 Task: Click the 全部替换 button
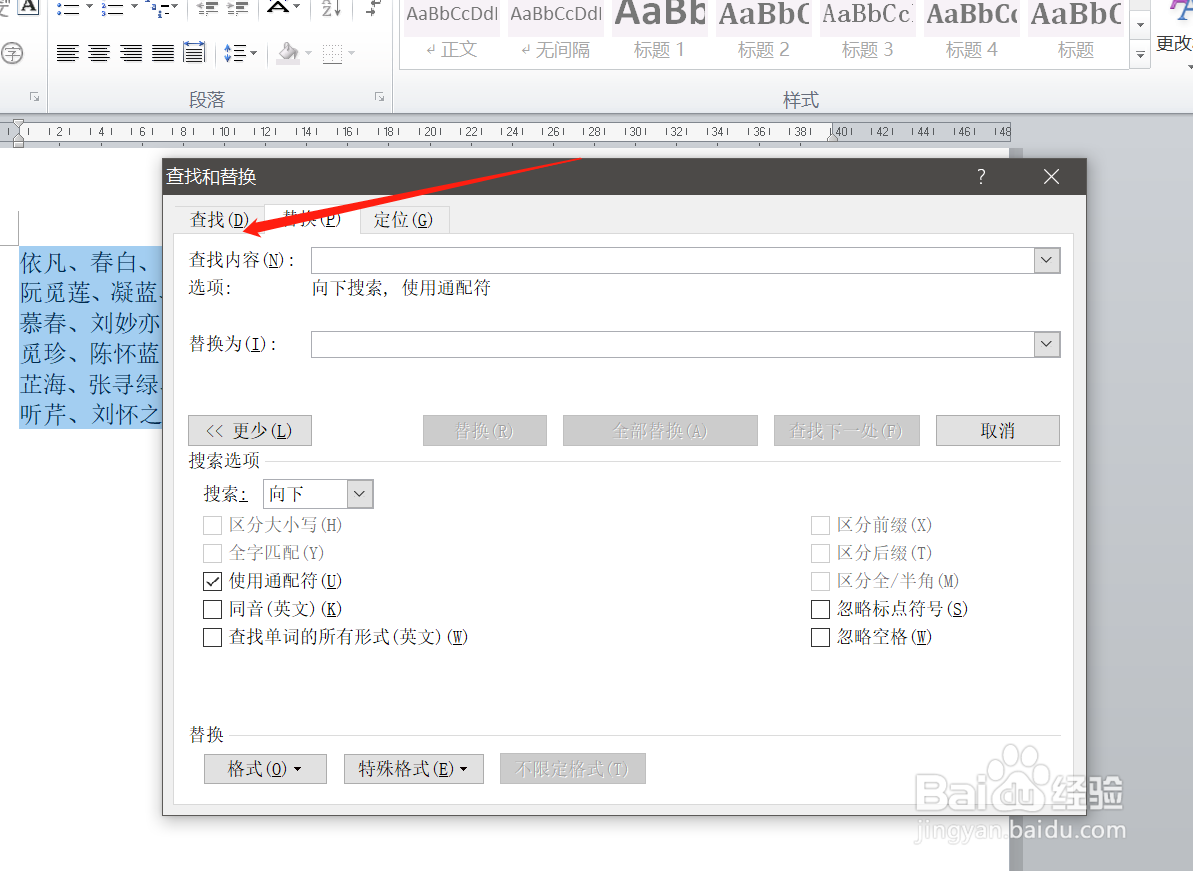click(x=660, y=431)
